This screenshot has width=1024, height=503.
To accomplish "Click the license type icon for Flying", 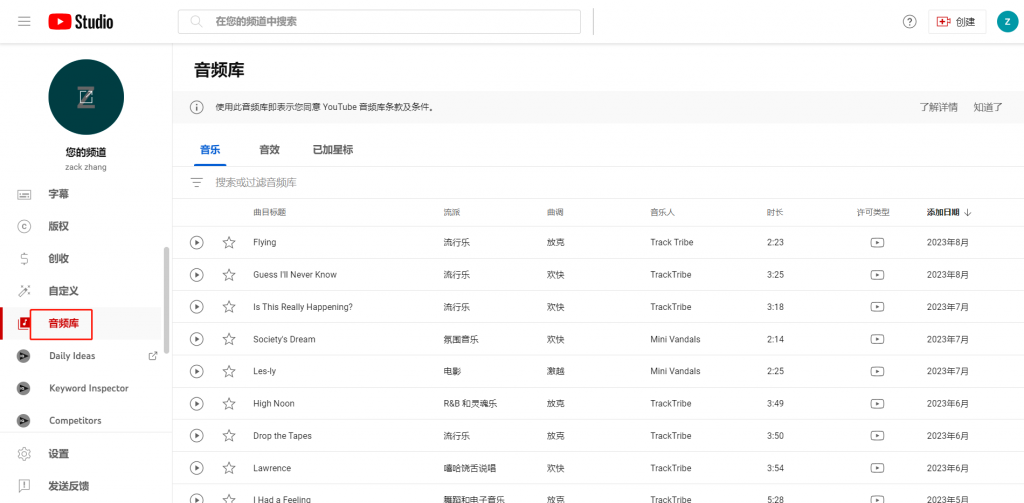I will [x=878, y=242].
